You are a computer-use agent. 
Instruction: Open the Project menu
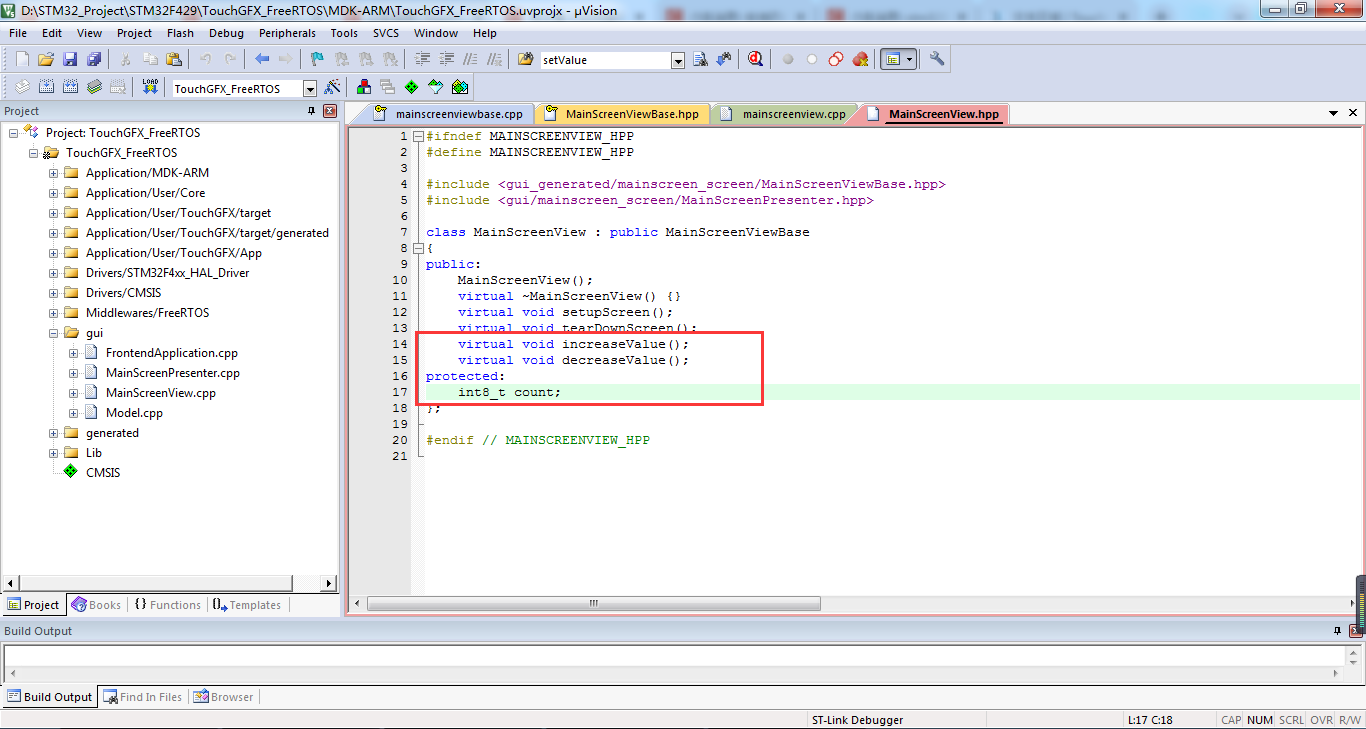(134, 33)
